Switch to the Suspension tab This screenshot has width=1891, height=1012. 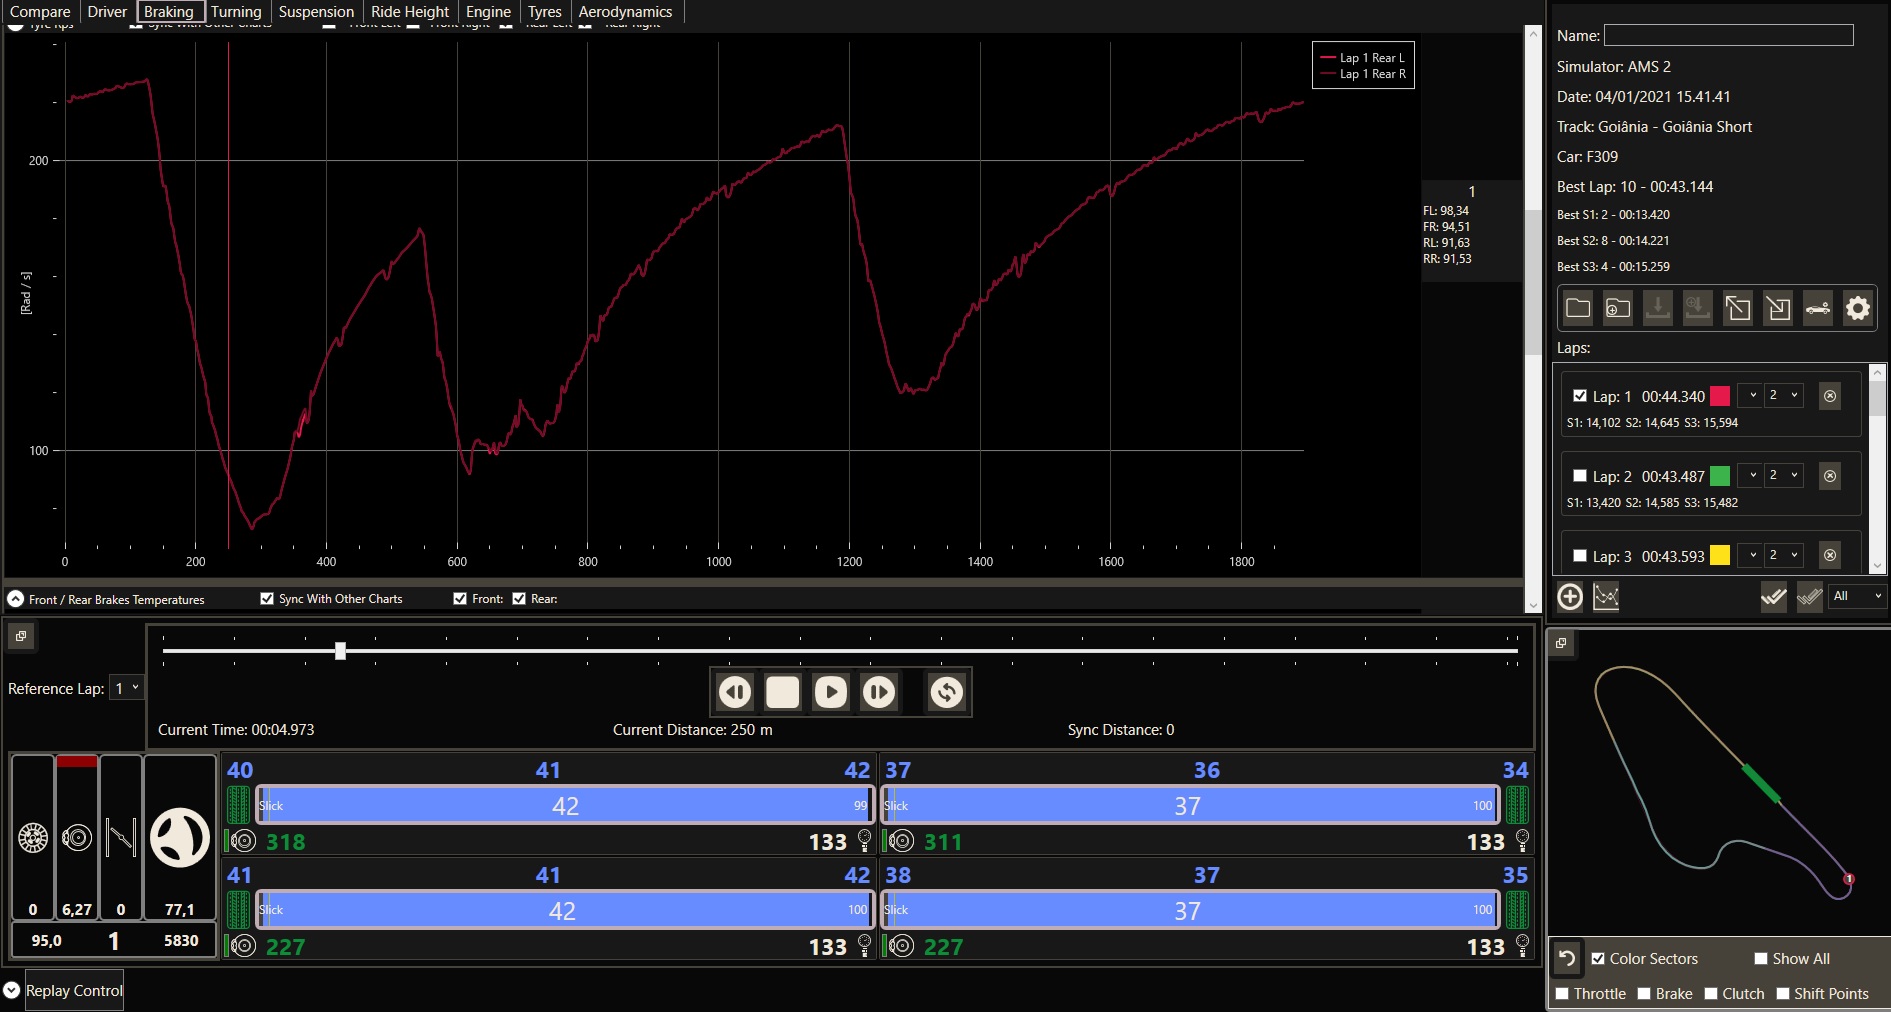pyautogui.click(x=316, y=12)
